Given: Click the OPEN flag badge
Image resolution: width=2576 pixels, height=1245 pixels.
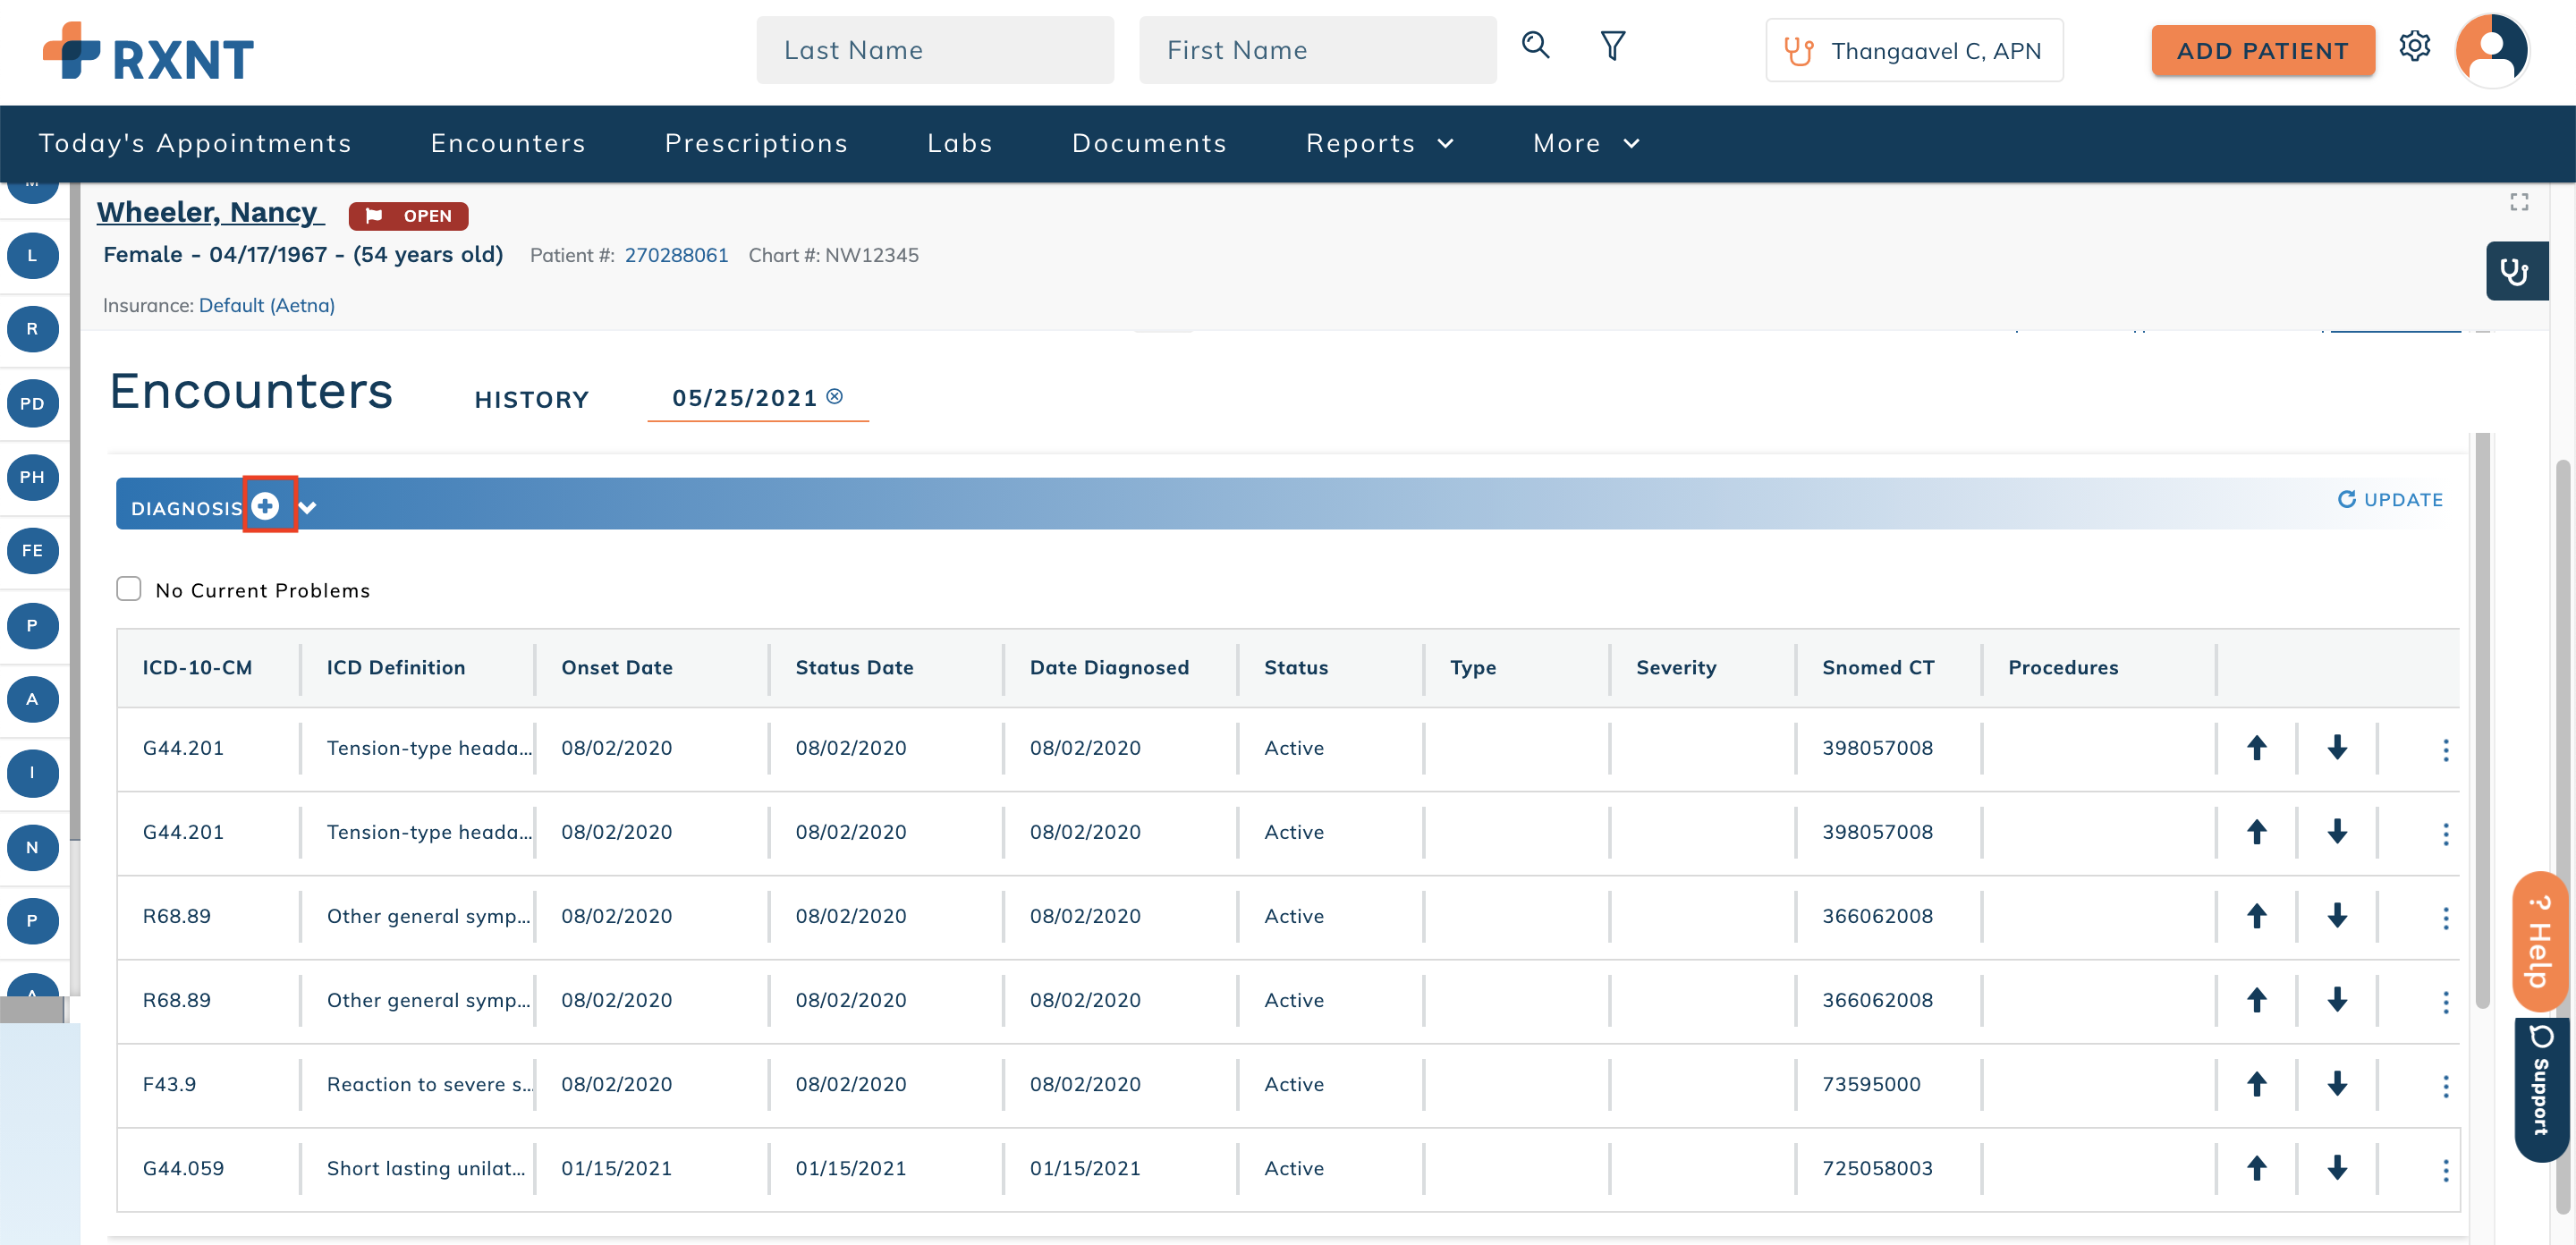Looking at the screenshot, I should pyautogui.click(x=408, y=215).
